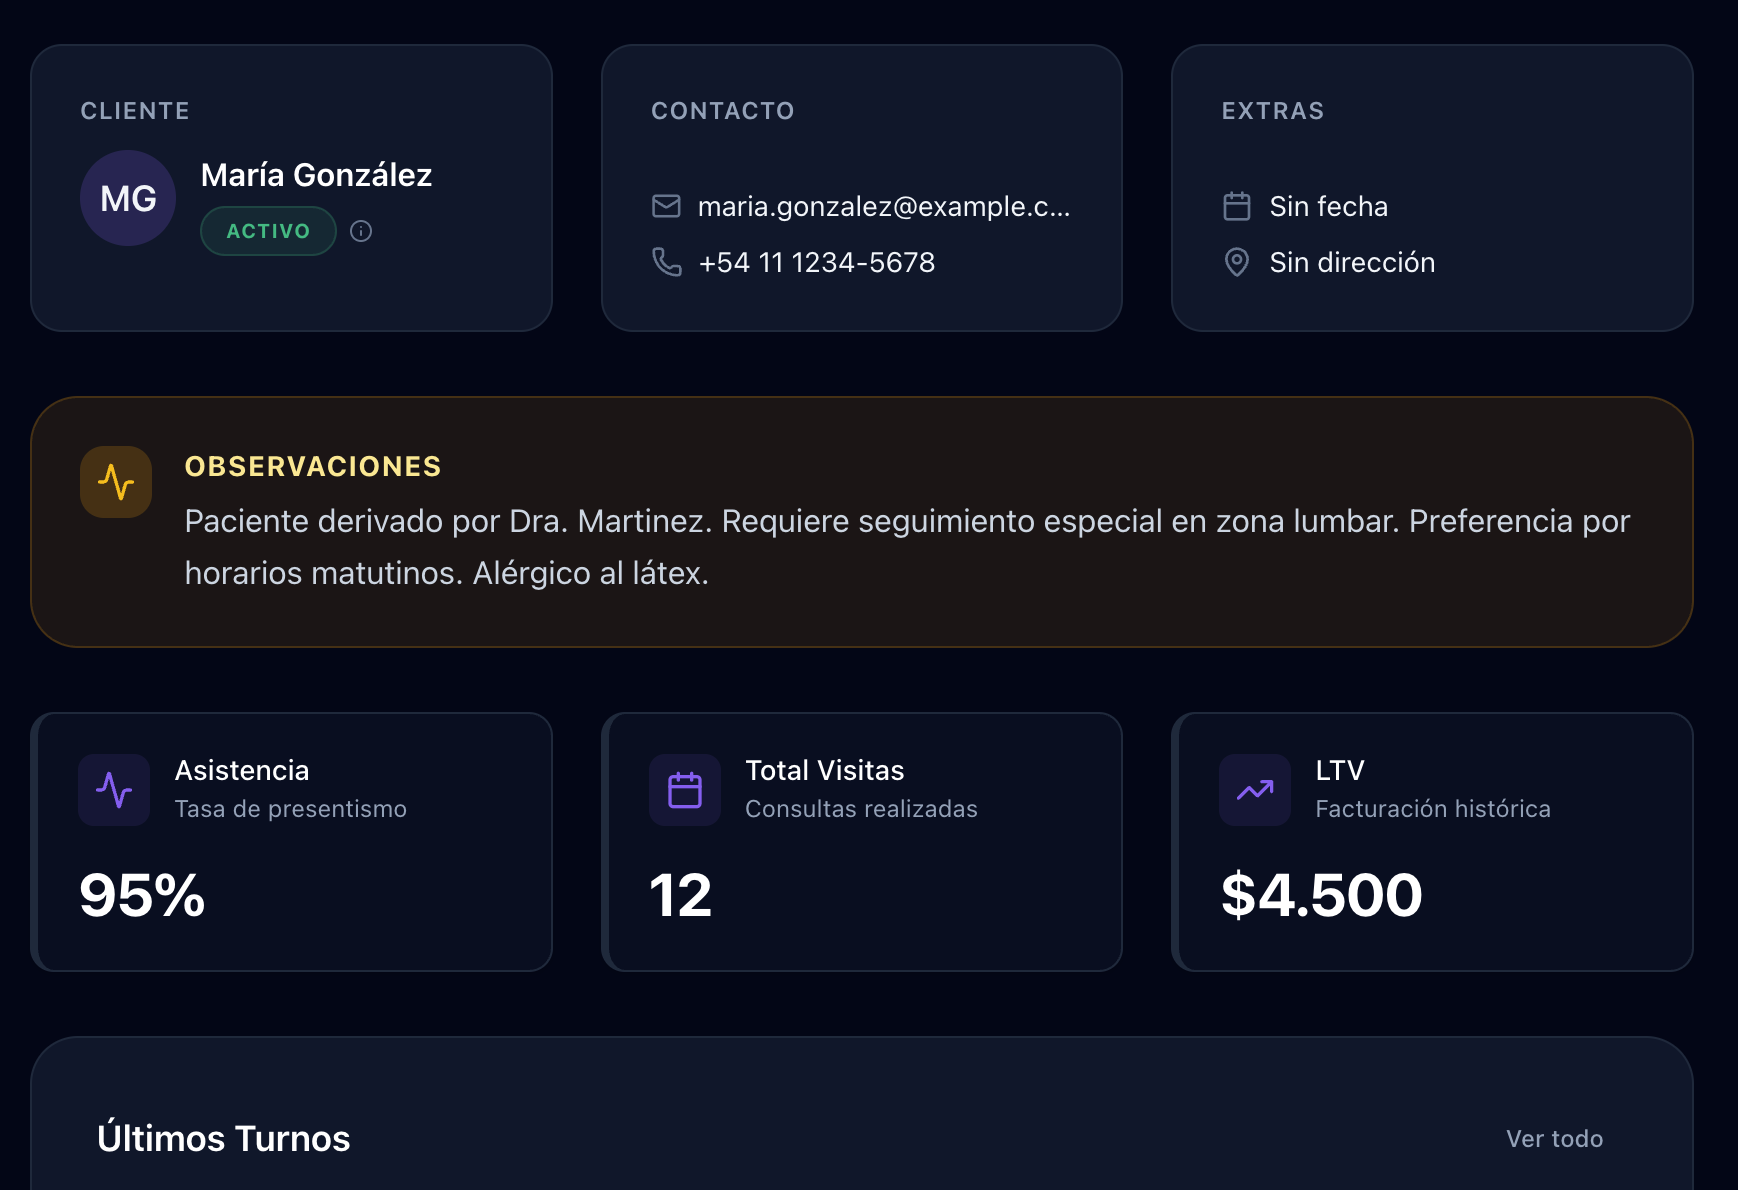Screen dimensions: 1738x1190
Task: Open the Ver todo link
Action: pos(1554,1139)
